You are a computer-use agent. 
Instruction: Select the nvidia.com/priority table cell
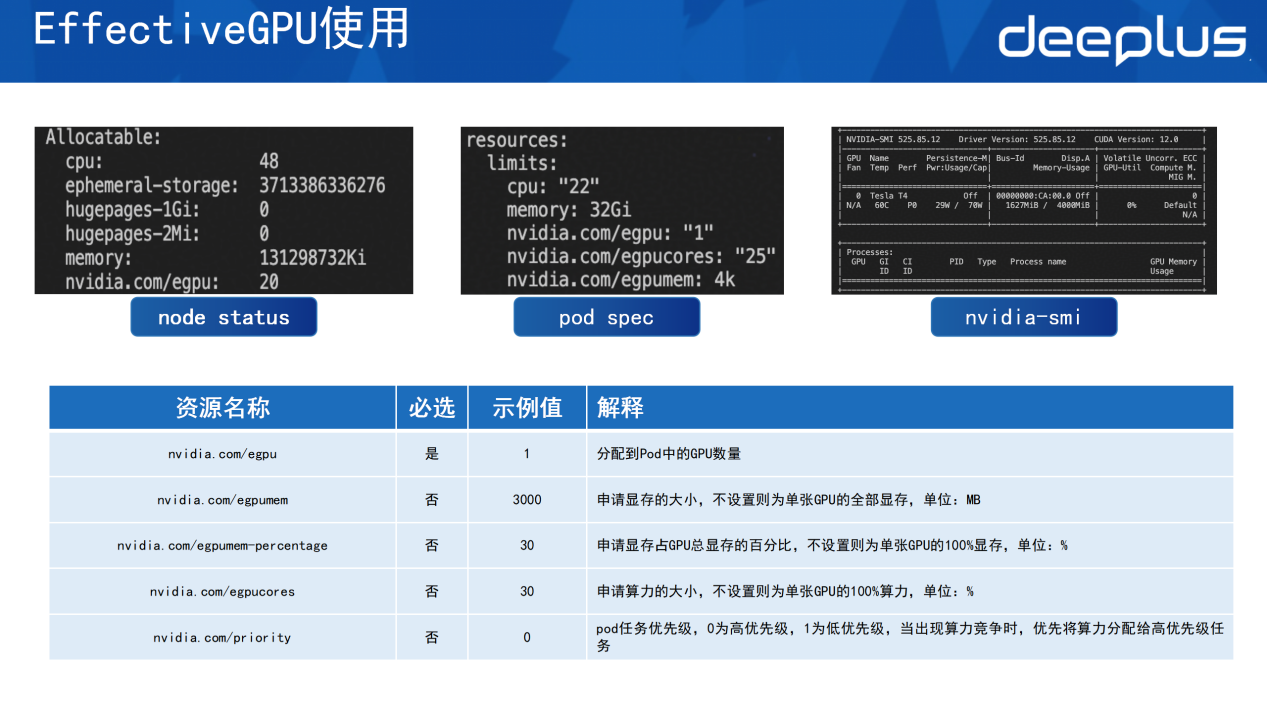point(222,638)
